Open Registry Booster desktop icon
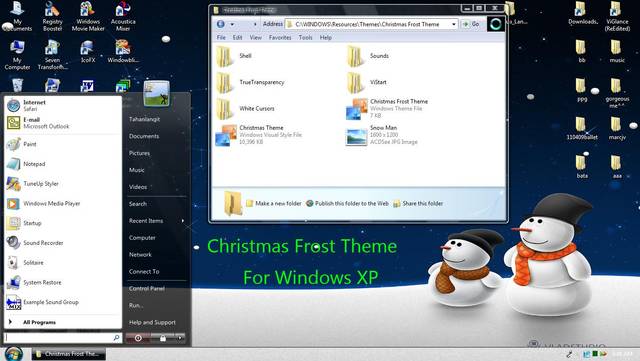Image resolution: width=640 pixels, height=361 pixels. pyautogui.click(x=52, y=17)
